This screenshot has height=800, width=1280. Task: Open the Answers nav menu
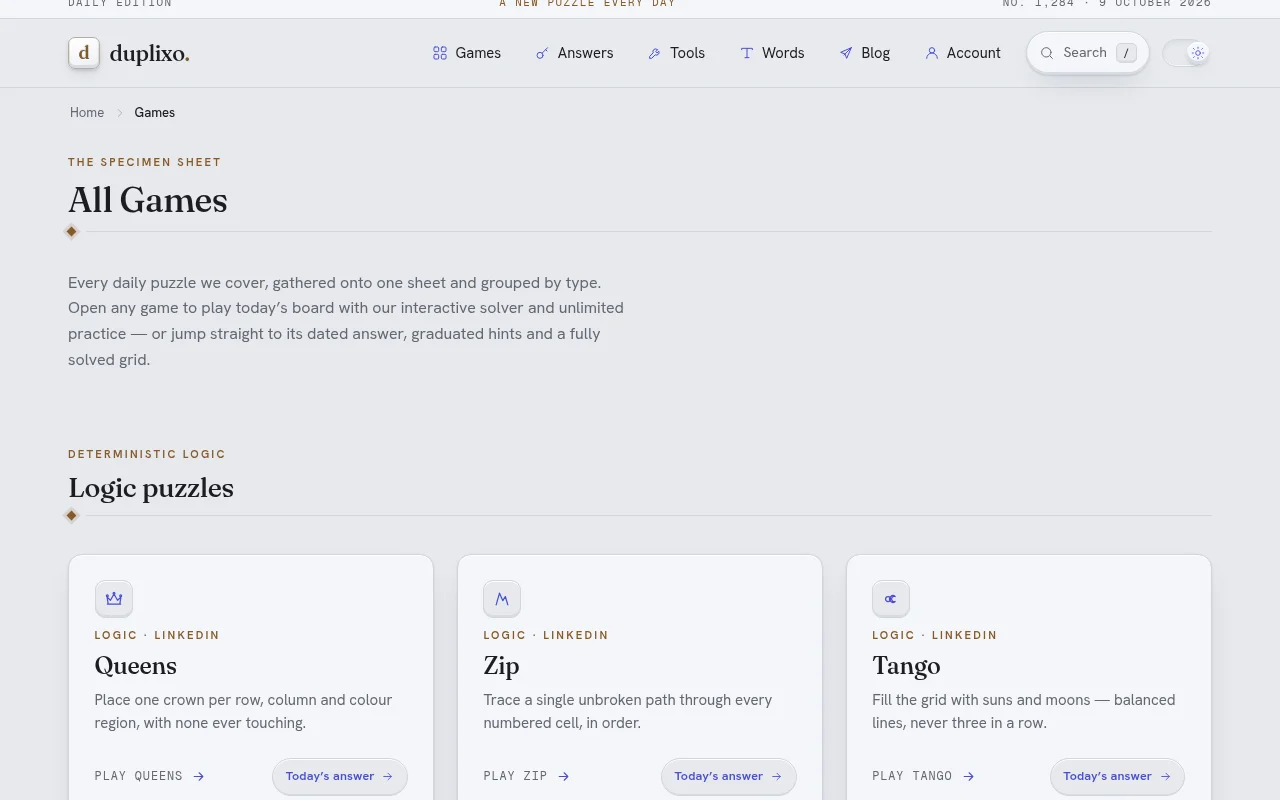(x=575, y=53)
